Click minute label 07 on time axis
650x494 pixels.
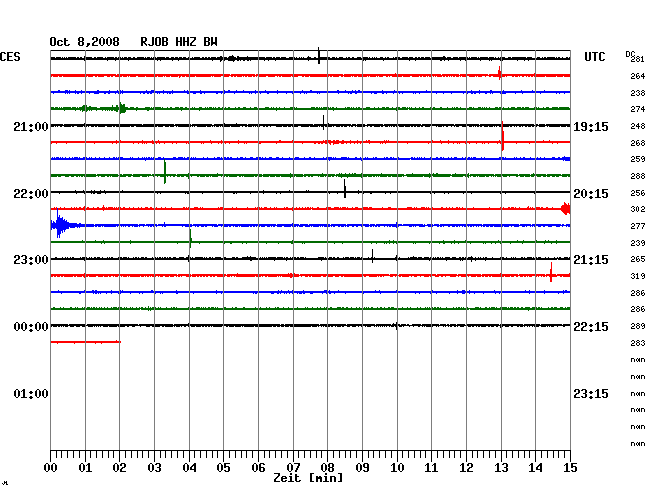point(293,468)
